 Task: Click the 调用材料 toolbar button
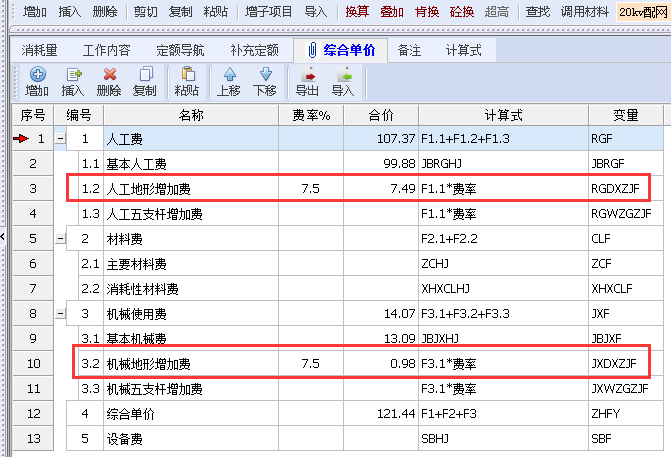point(585,12)
